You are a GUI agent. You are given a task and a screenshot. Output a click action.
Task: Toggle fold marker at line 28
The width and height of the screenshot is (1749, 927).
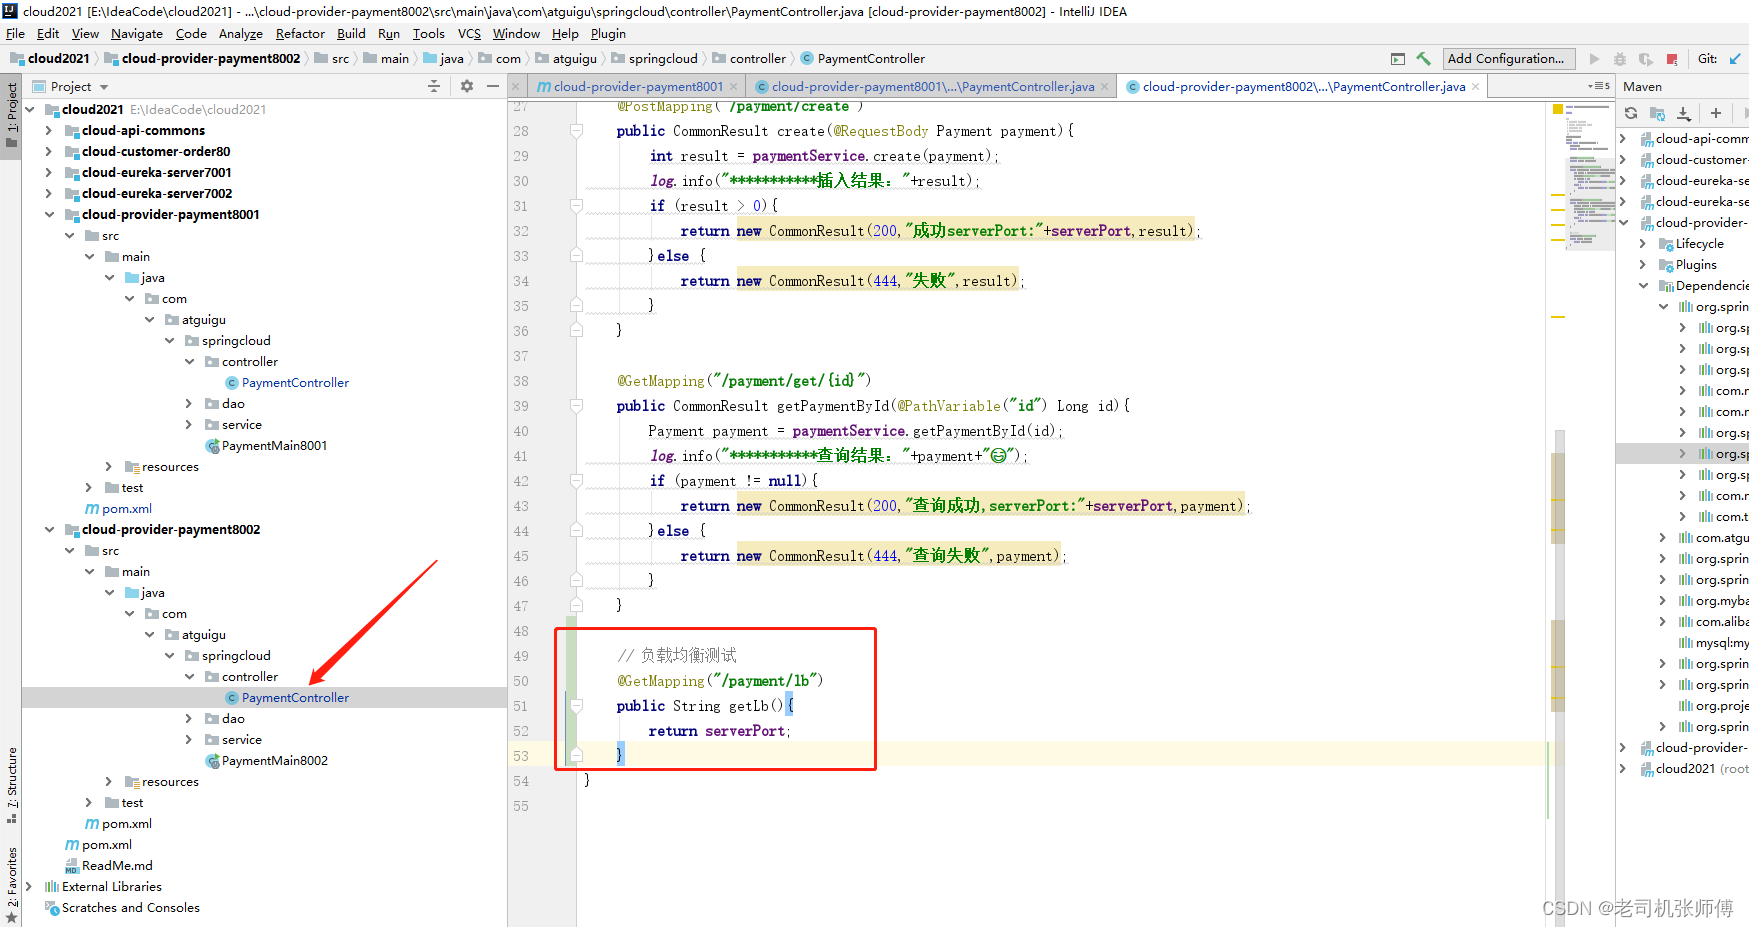576,131
